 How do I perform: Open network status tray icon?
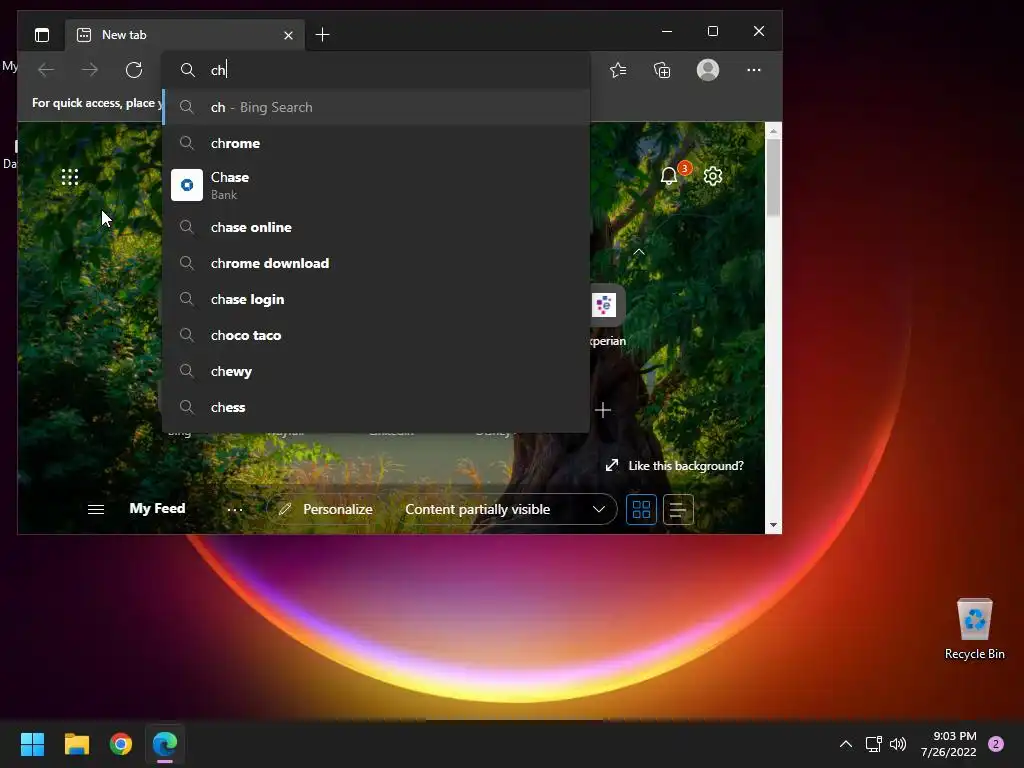pyautogui.click(x=873, y=744)
